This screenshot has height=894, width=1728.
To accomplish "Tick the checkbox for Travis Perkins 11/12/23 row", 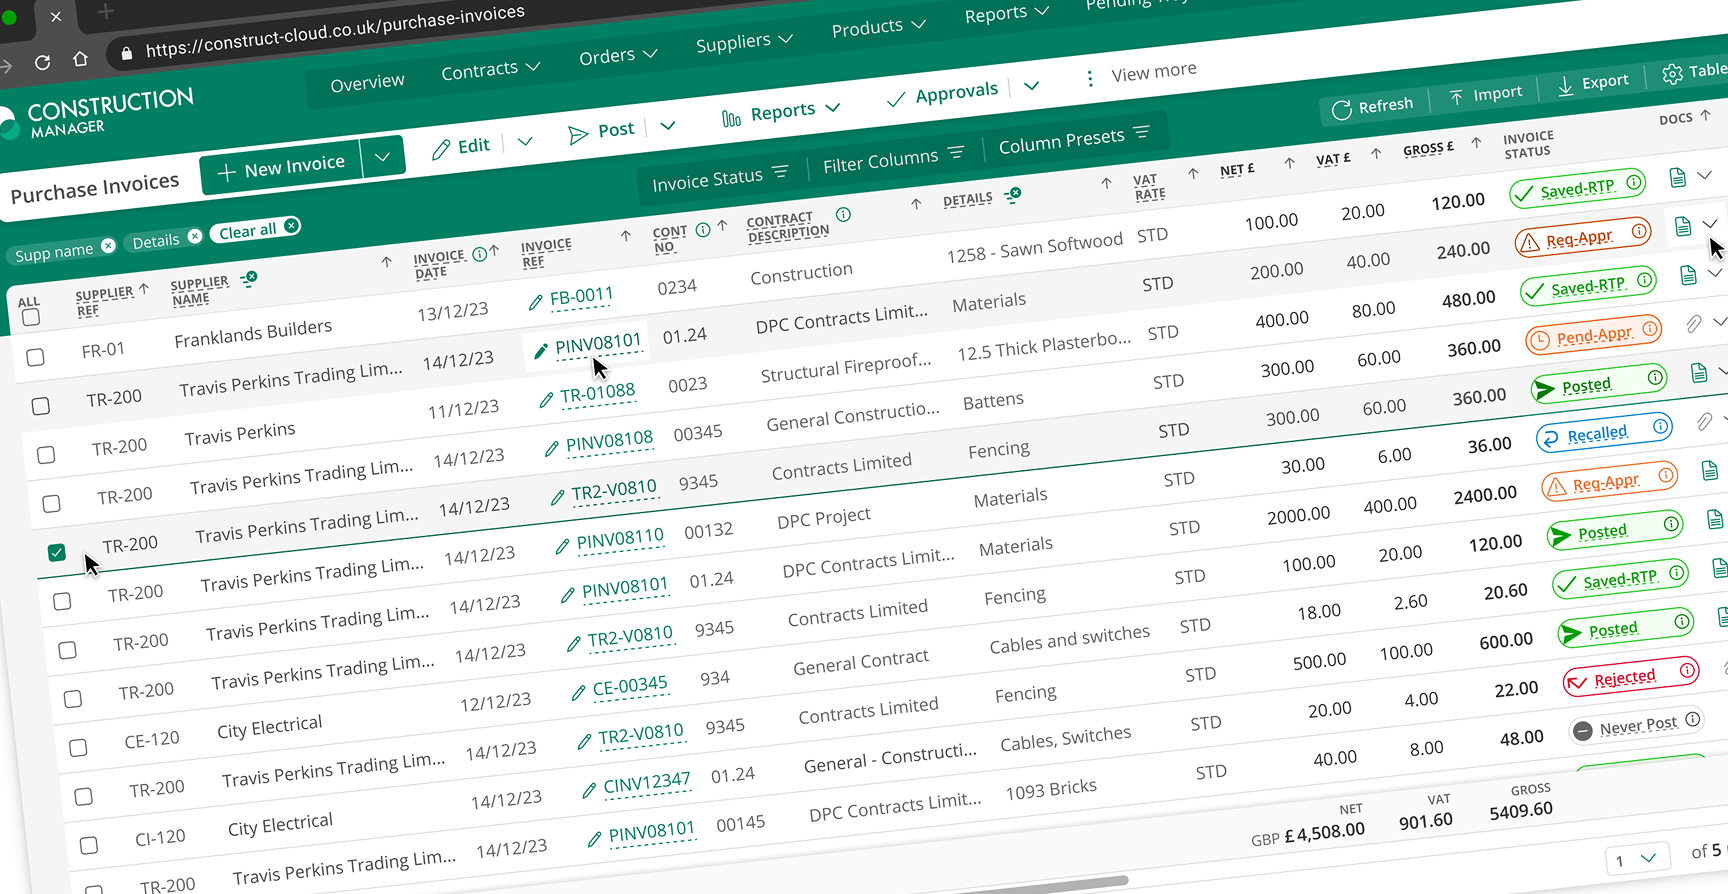I will point(46,455).
